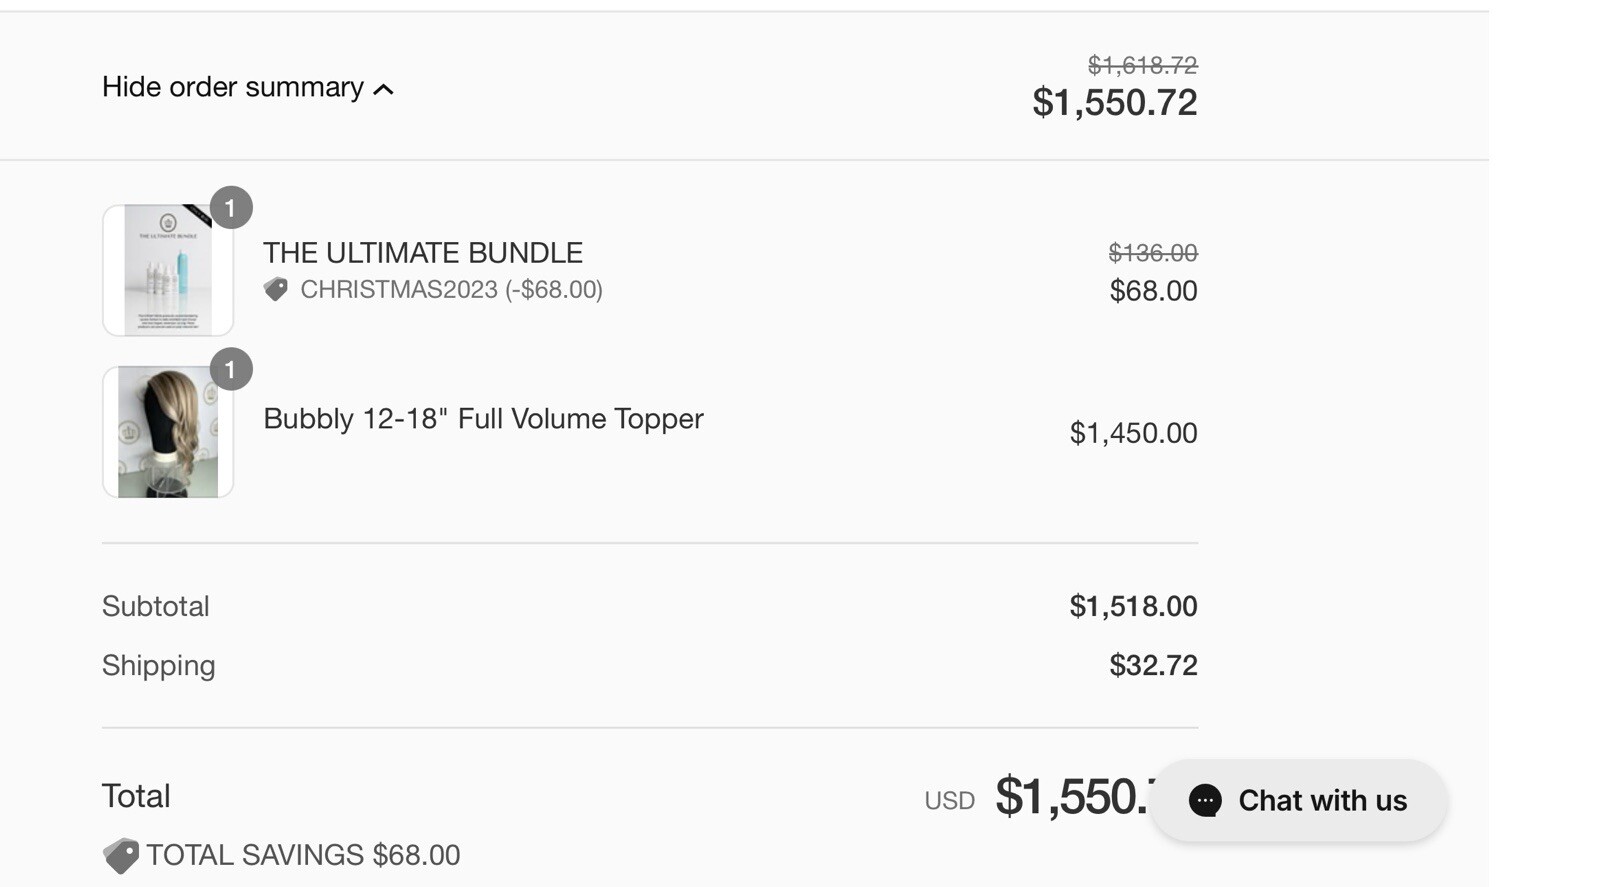Click the CHRISTMAS2023 discount tag icon
The width and height of the screenshot is (1600, 887).
(x=276, y=289)
